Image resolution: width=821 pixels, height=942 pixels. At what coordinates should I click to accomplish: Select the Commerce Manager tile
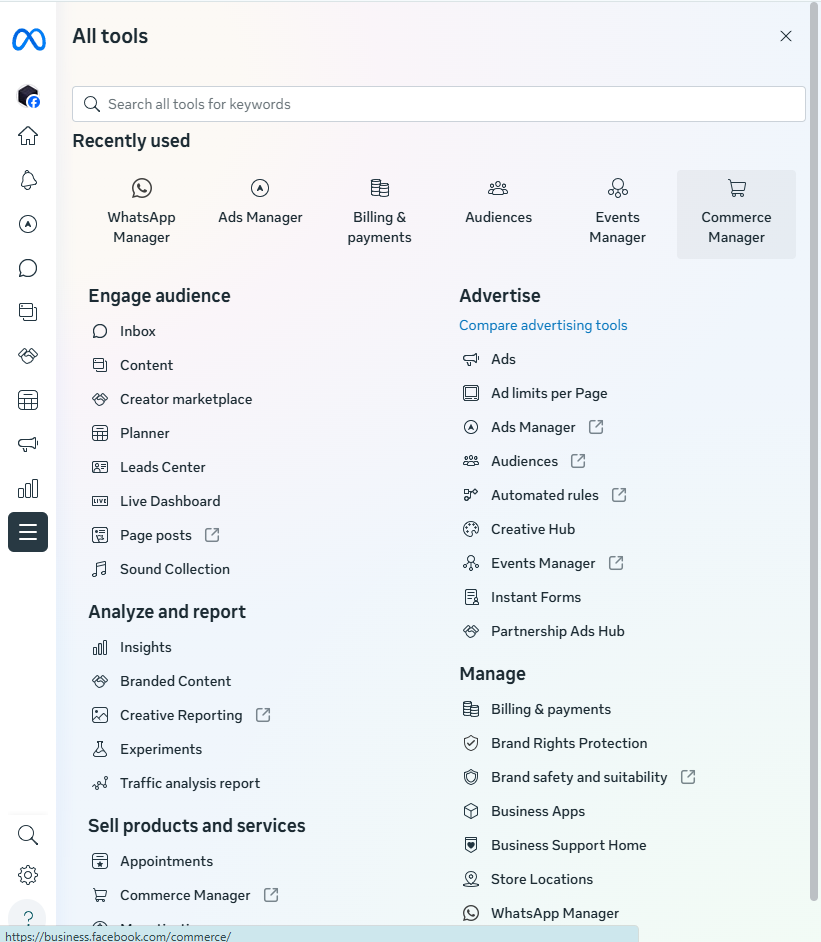(x=736, y=210)
